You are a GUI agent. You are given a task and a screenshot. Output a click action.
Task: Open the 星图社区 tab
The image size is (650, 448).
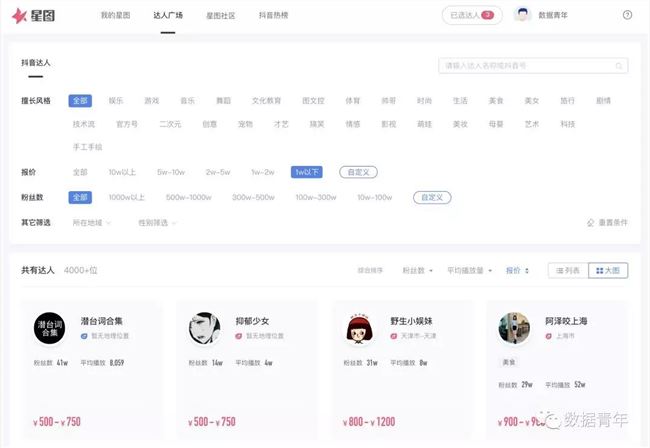tap(220, 16)
